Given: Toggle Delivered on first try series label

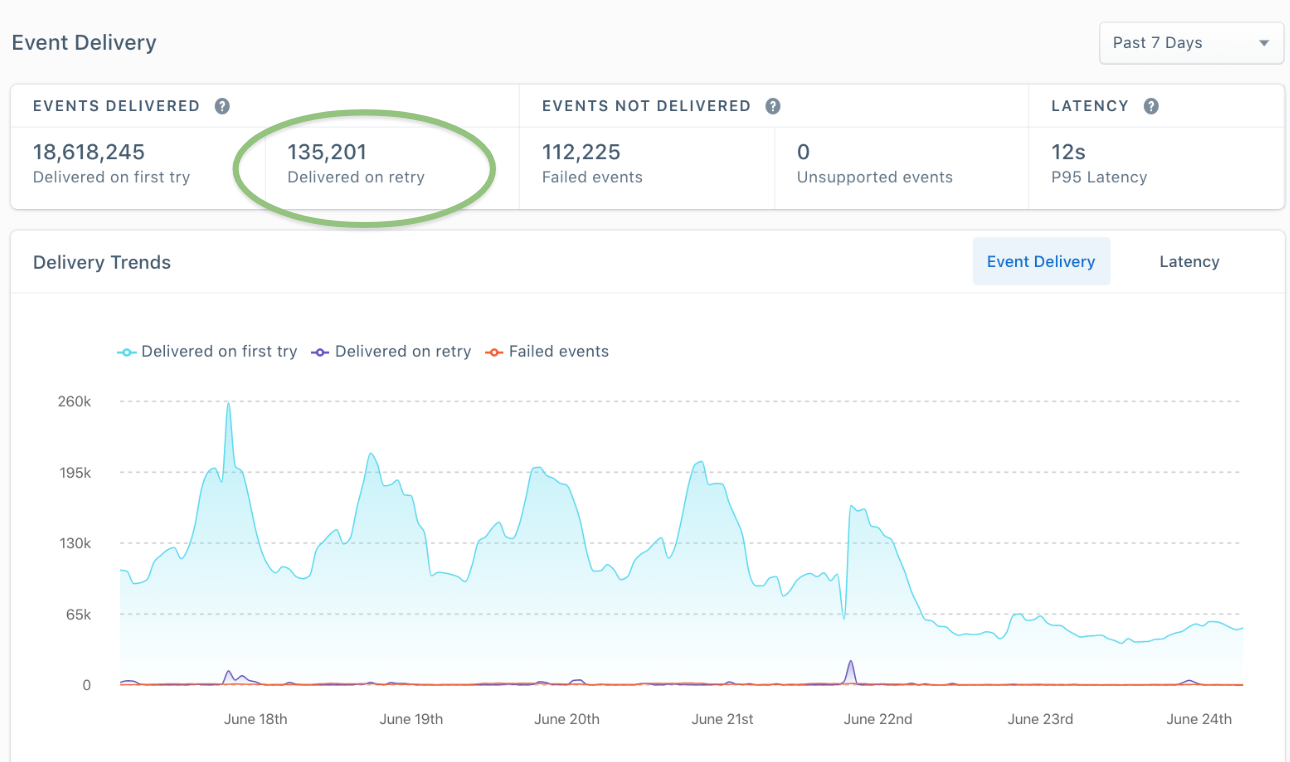Looking at the screenshot, I should coord(219,352).
